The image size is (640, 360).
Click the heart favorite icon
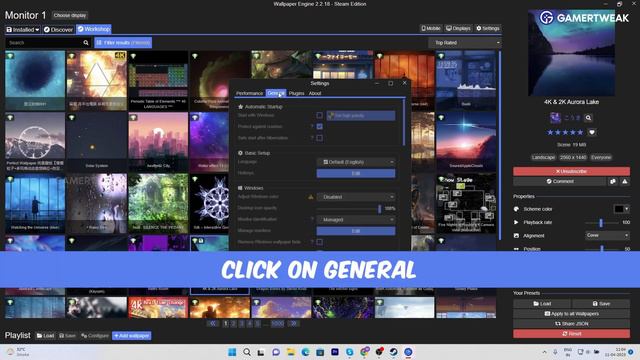click(x=592, y=132)
